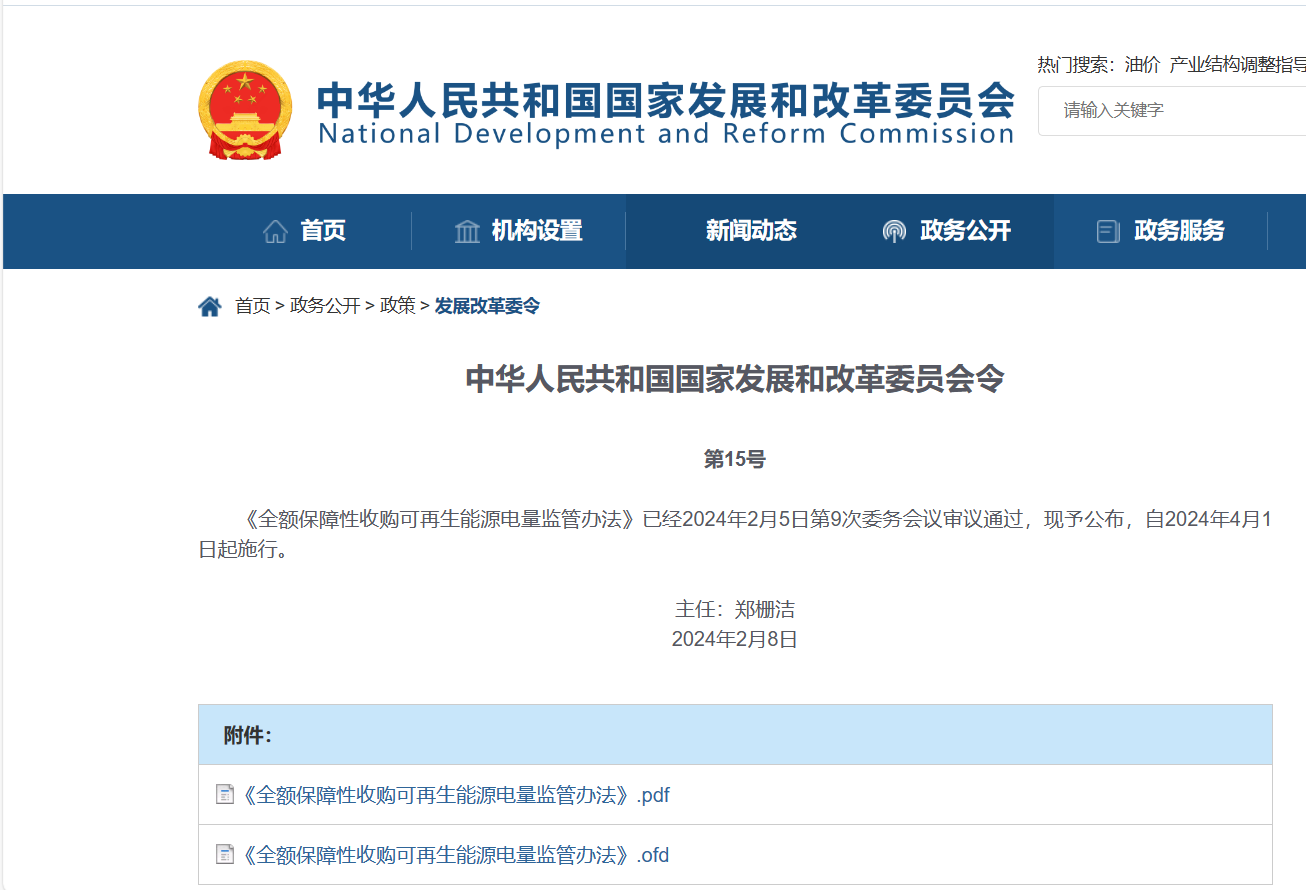Click the national emblem logo
Screen dimensions: 1306x890
[x=246, y=110]
